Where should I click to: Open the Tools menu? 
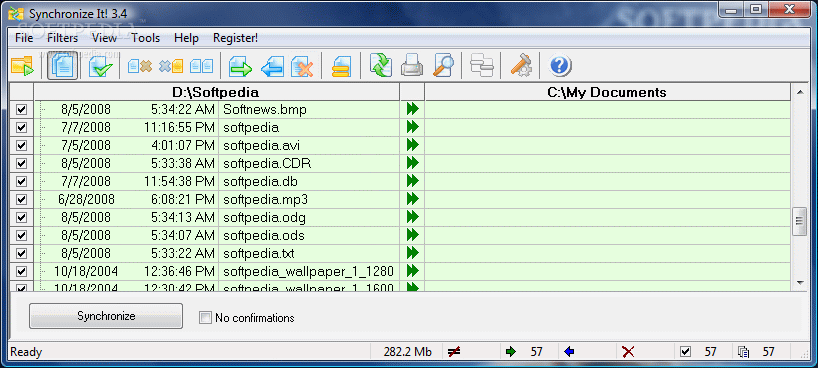(146, 38)
